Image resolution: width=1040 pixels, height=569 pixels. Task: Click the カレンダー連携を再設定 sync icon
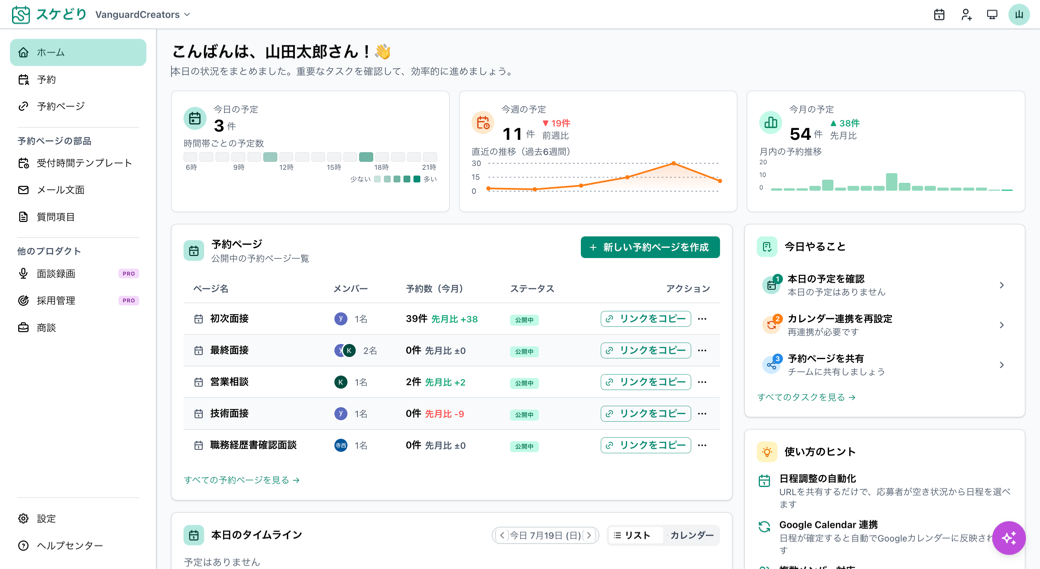point(771,325)
